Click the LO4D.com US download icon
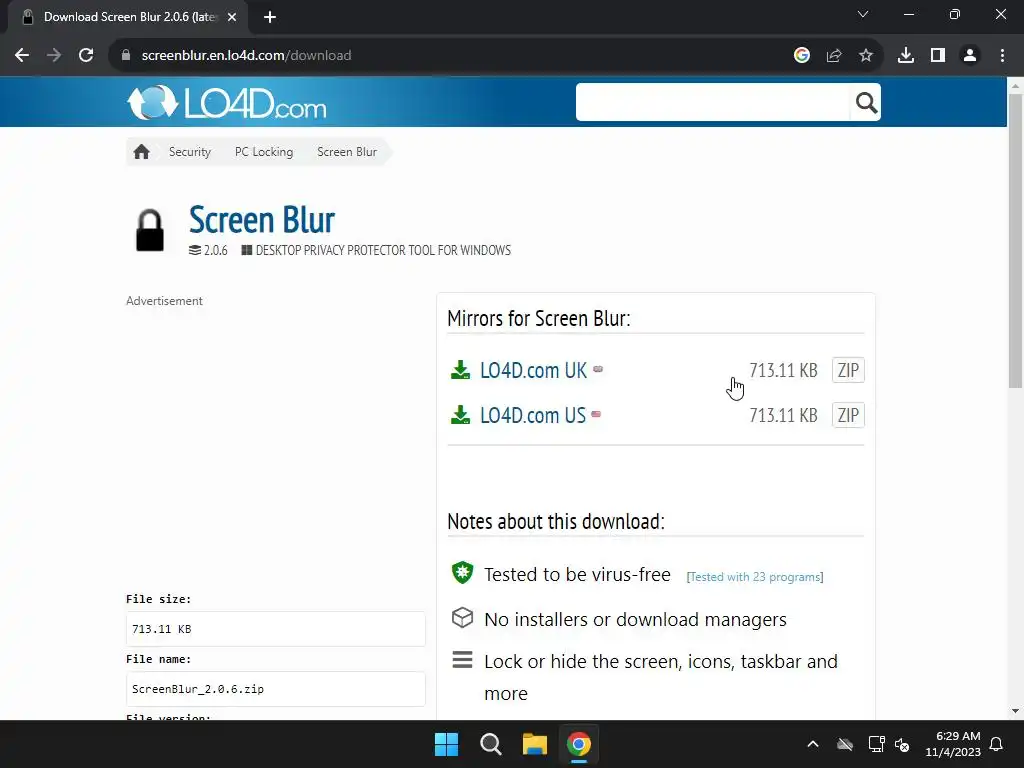Viewport: 1024px width, 768px height. 460,415
